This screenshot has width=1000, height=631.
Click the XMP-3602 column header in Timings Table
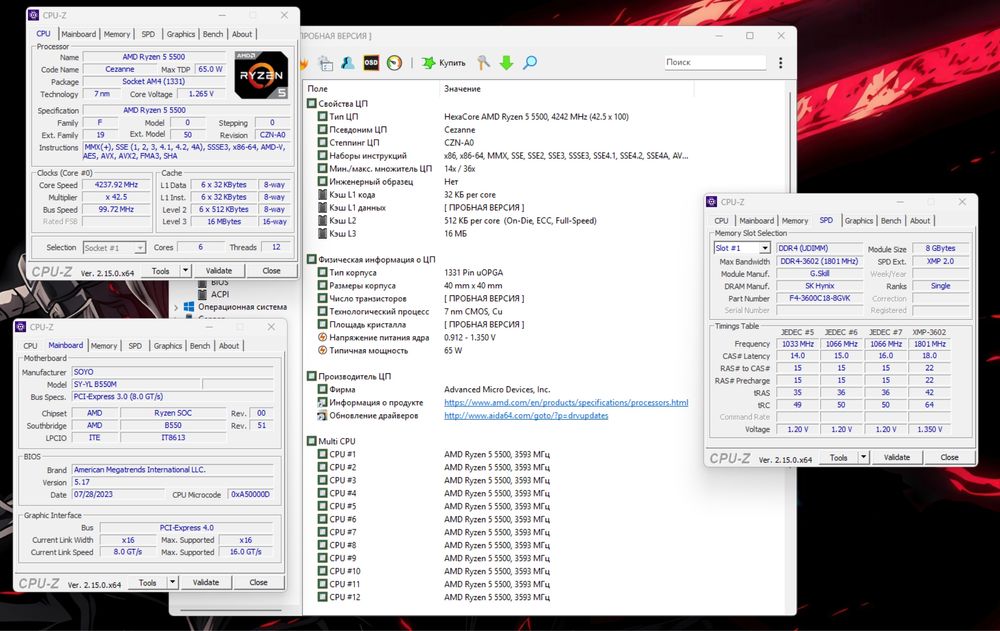pyautogui.click(x=929, y=332)
